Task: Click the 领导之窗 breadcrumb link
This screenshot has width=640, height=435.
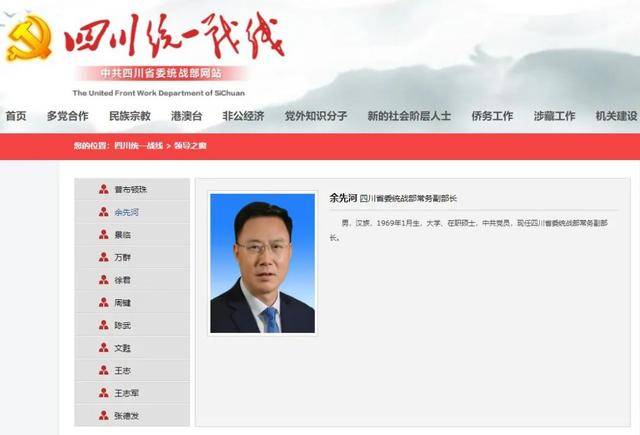Action: [190, 146]
